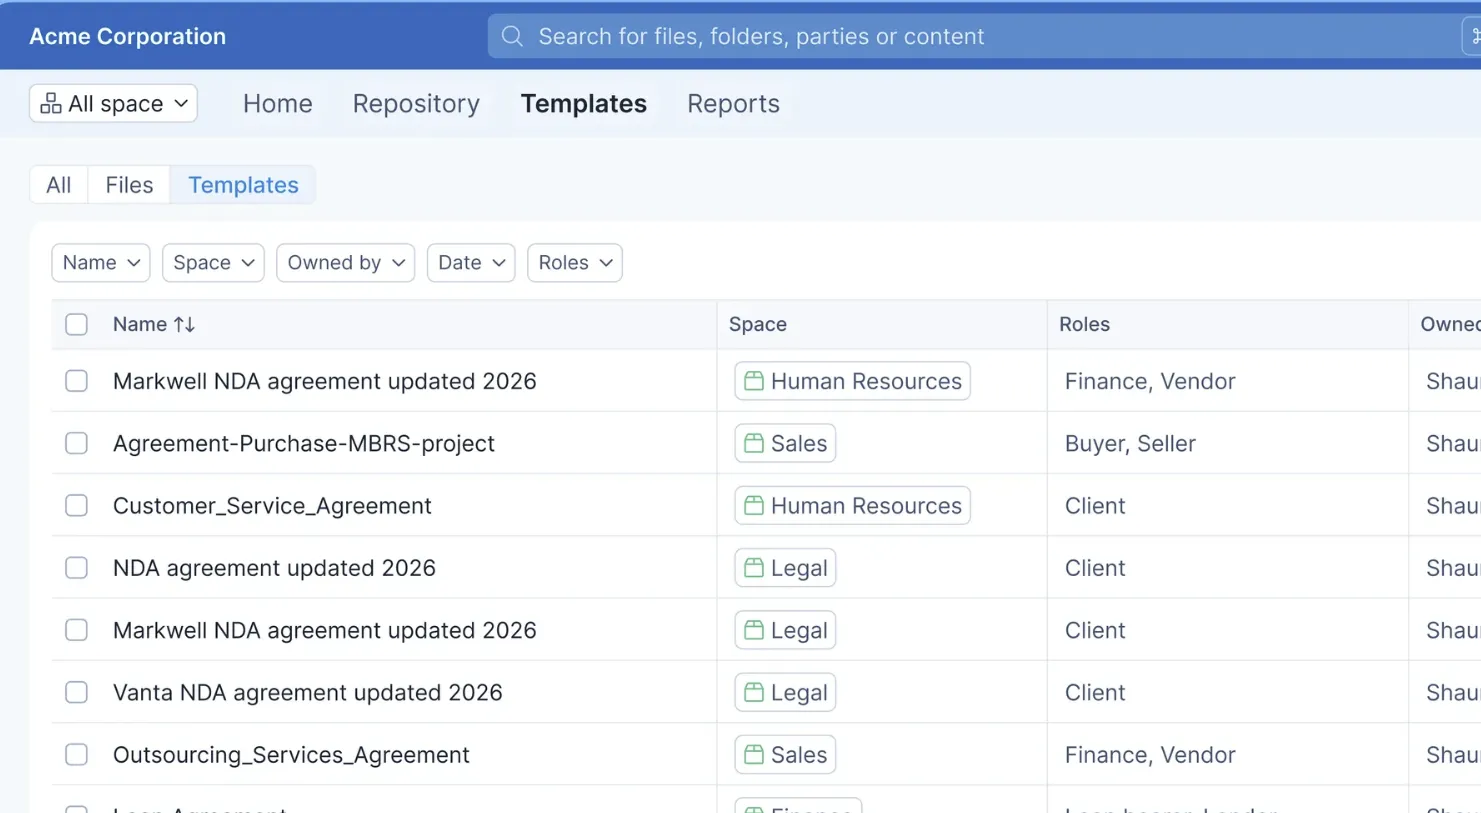Click 'Finance, Vendor' in first Markwell row
The image size is (1481, 813).
(x=1150, y=381)
